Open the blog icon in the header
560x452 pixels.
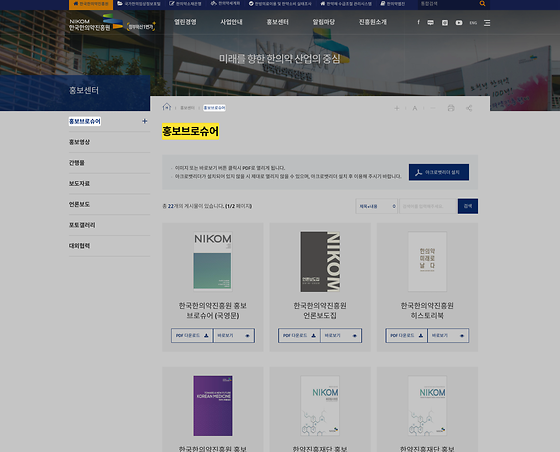(430, 23)
